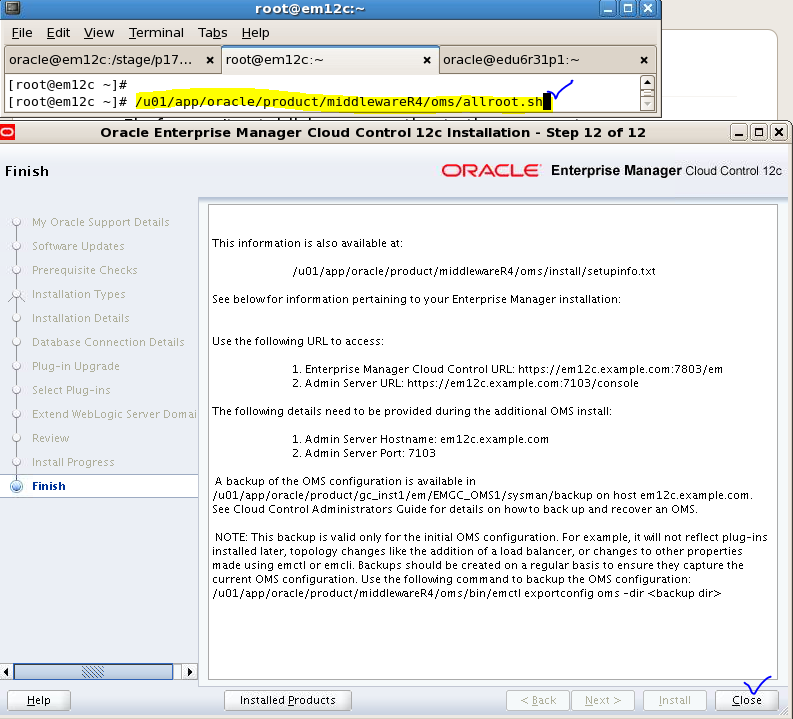
Task: Click the terminal window icon in title bar
Action: [12, 8]
